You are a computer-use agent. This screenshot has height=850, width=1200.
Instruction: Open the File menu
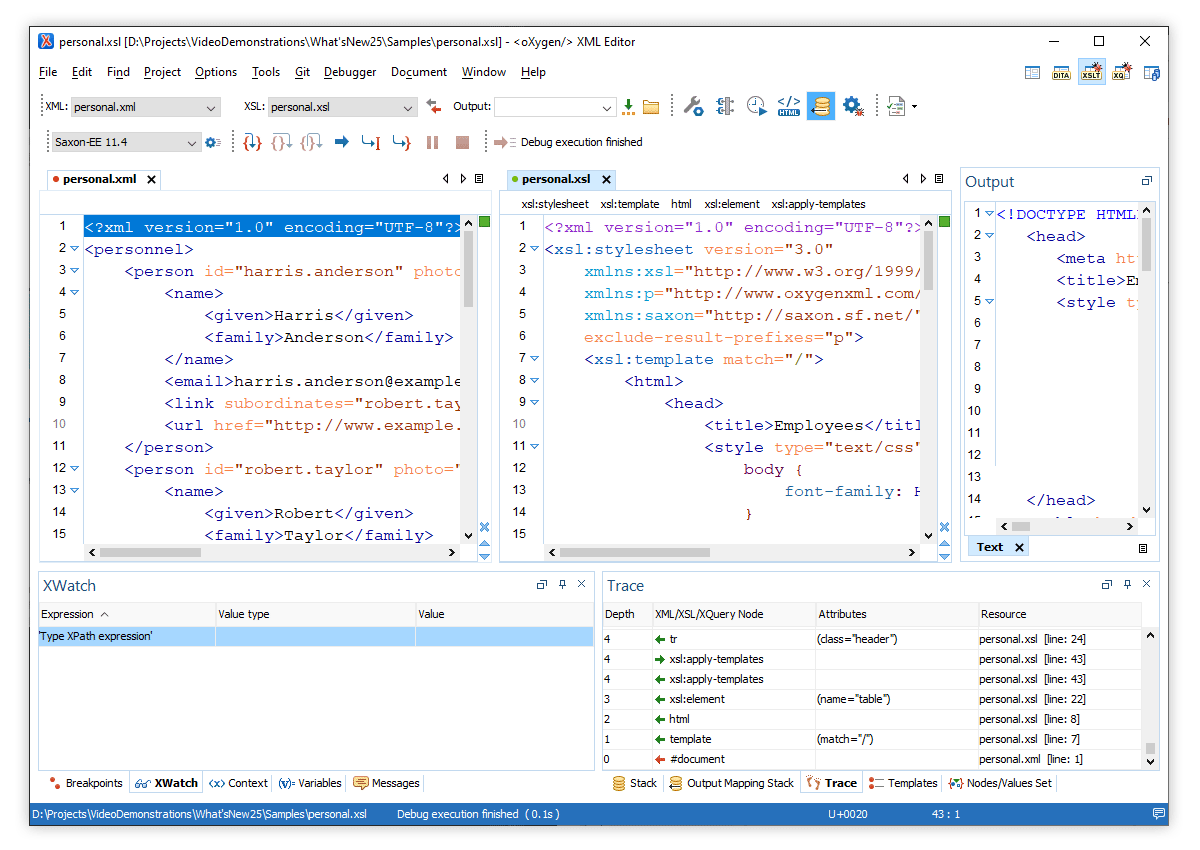(48, 72)
